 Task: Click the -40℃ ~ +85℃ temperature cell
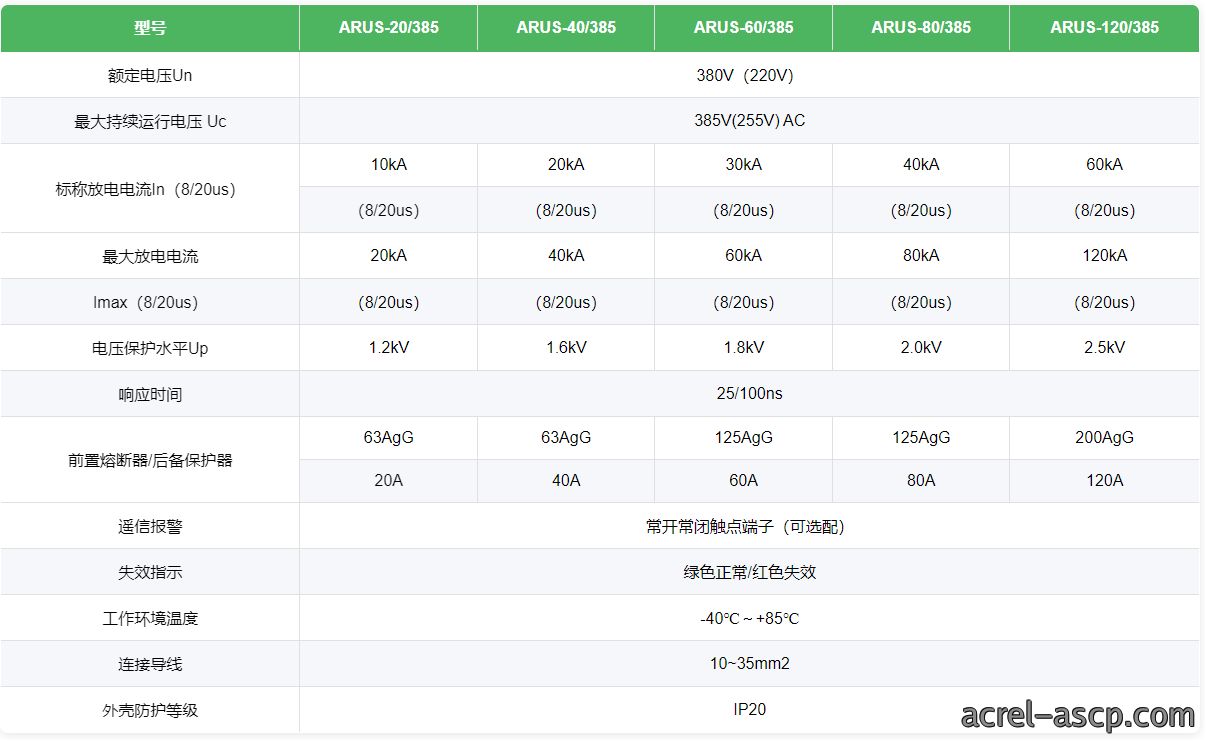click(749, 618)
